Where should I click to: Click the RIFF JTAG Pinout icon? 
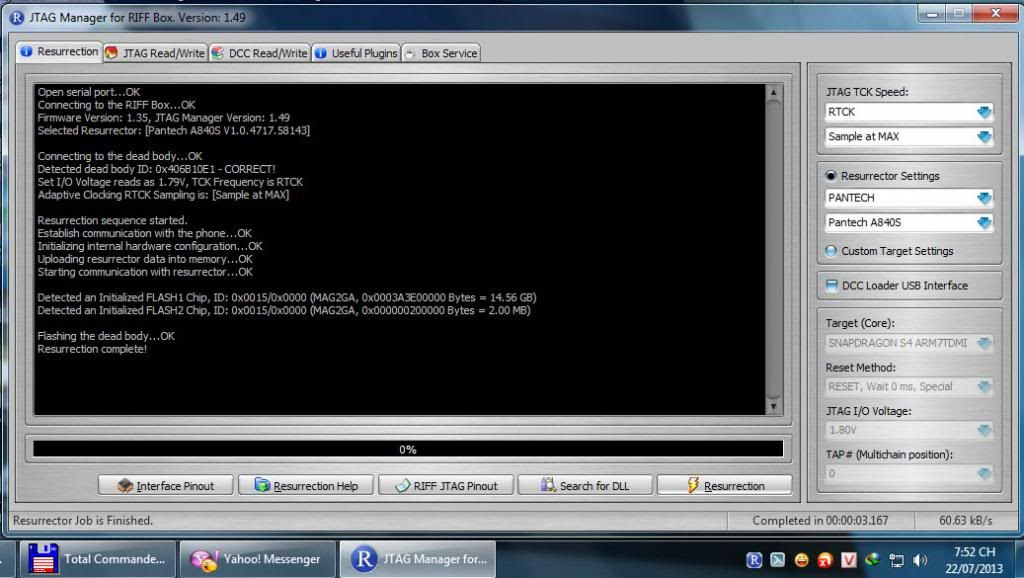click(x=403, y=485)
